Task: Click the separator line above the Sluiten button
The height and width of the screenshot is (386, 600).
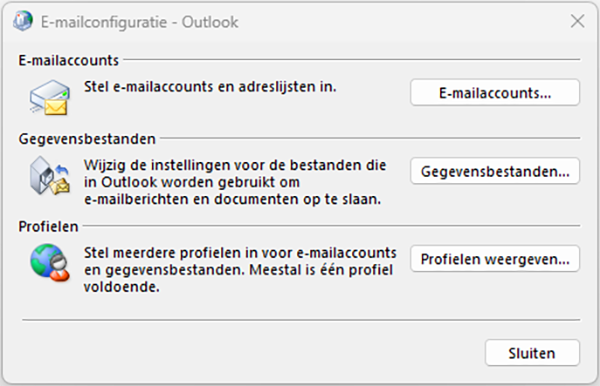Action: pyautogui.click(x=301, y=320)
